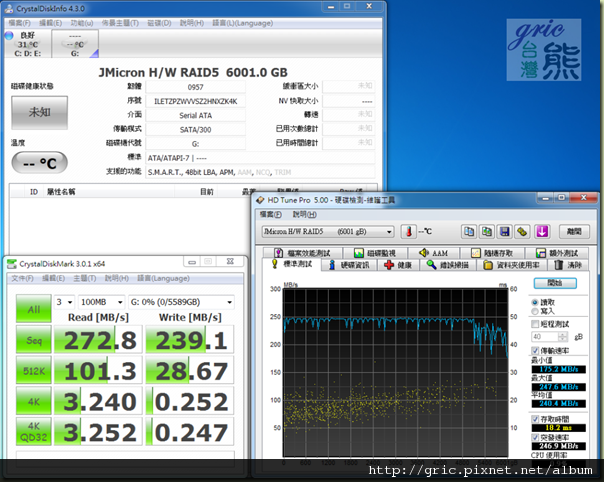The image size is (604, 482).
Task: Click the purple download arrow icon in HD Tune
Action: click(541, 231)
